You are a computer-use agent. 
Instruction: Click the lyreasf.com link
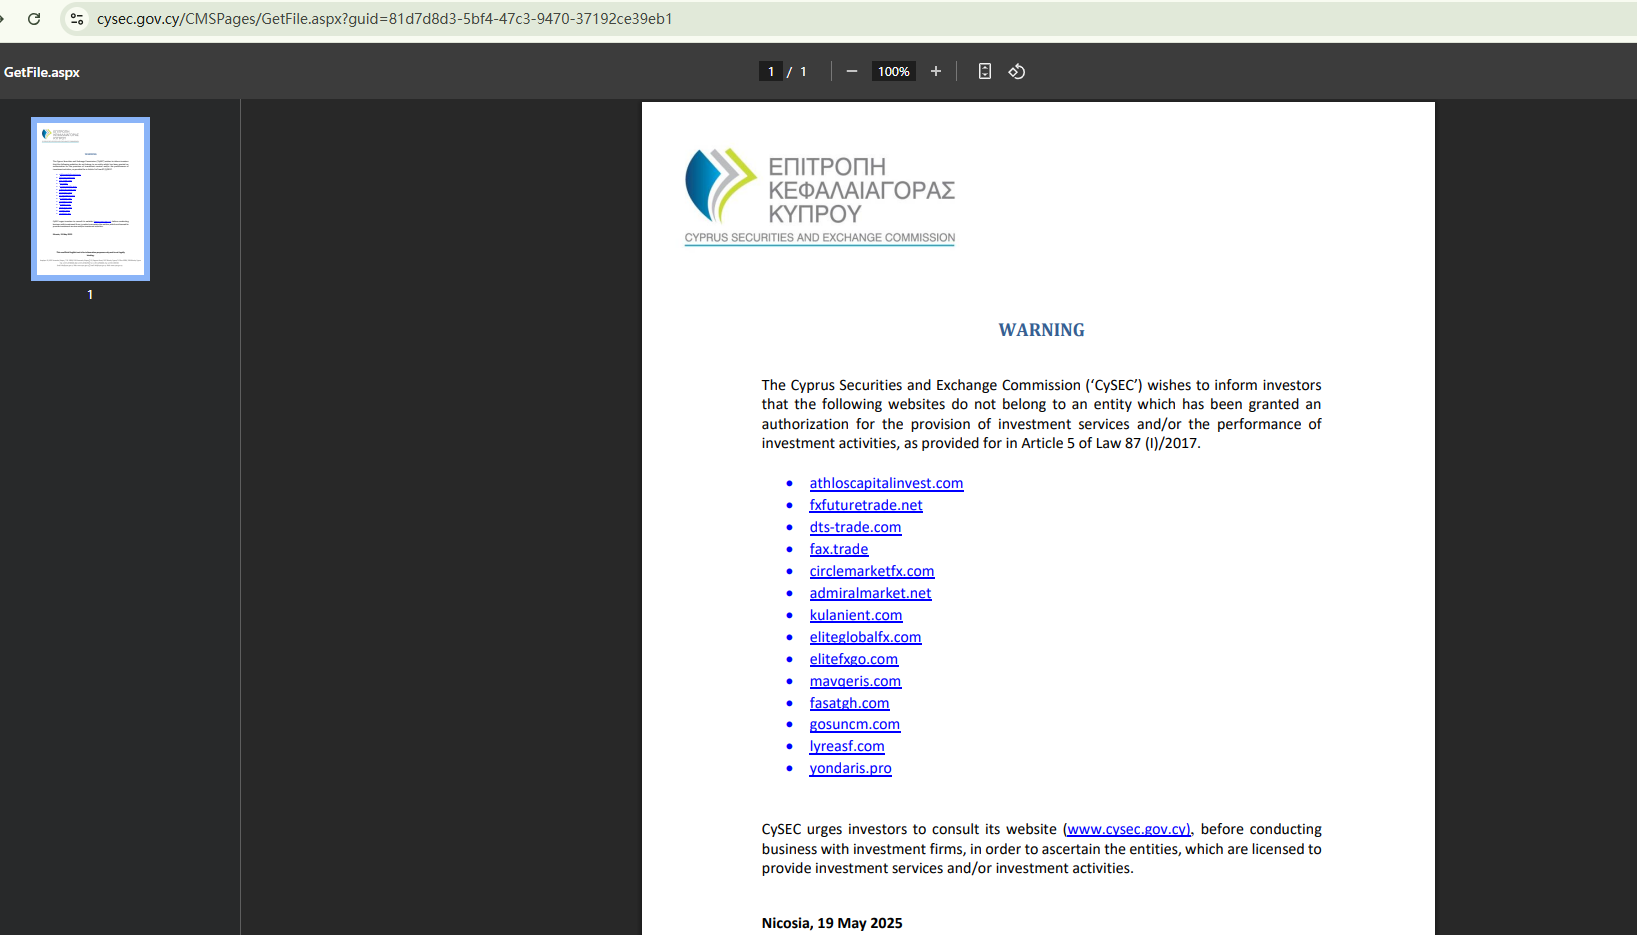[x=847, y=746]
